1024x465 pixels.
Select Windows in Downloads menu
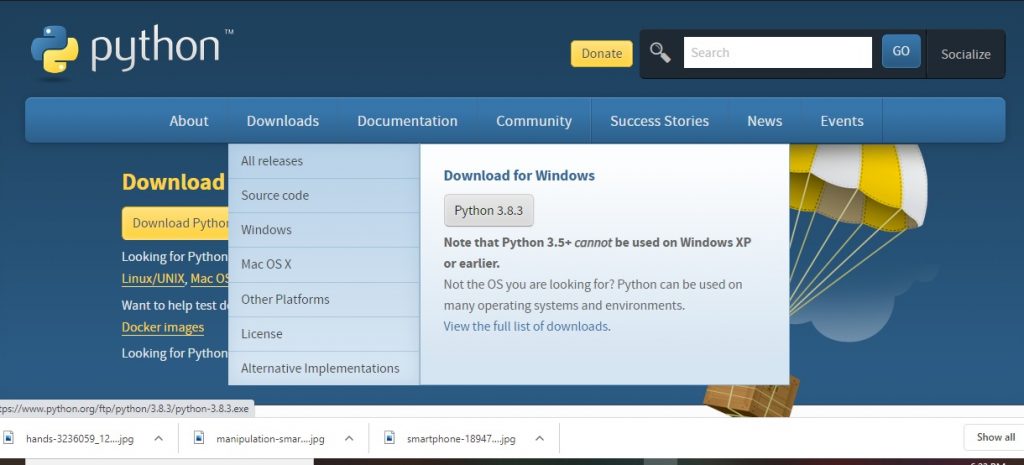[324, 230]
